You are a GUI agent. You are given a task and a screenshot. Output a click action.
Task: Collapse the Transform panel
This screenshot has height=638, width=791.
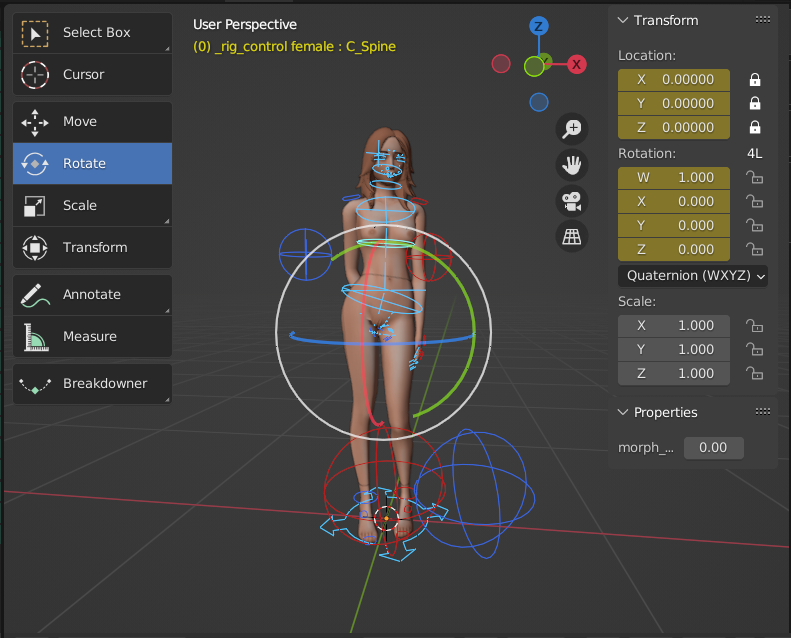click(x=623, y=20)
